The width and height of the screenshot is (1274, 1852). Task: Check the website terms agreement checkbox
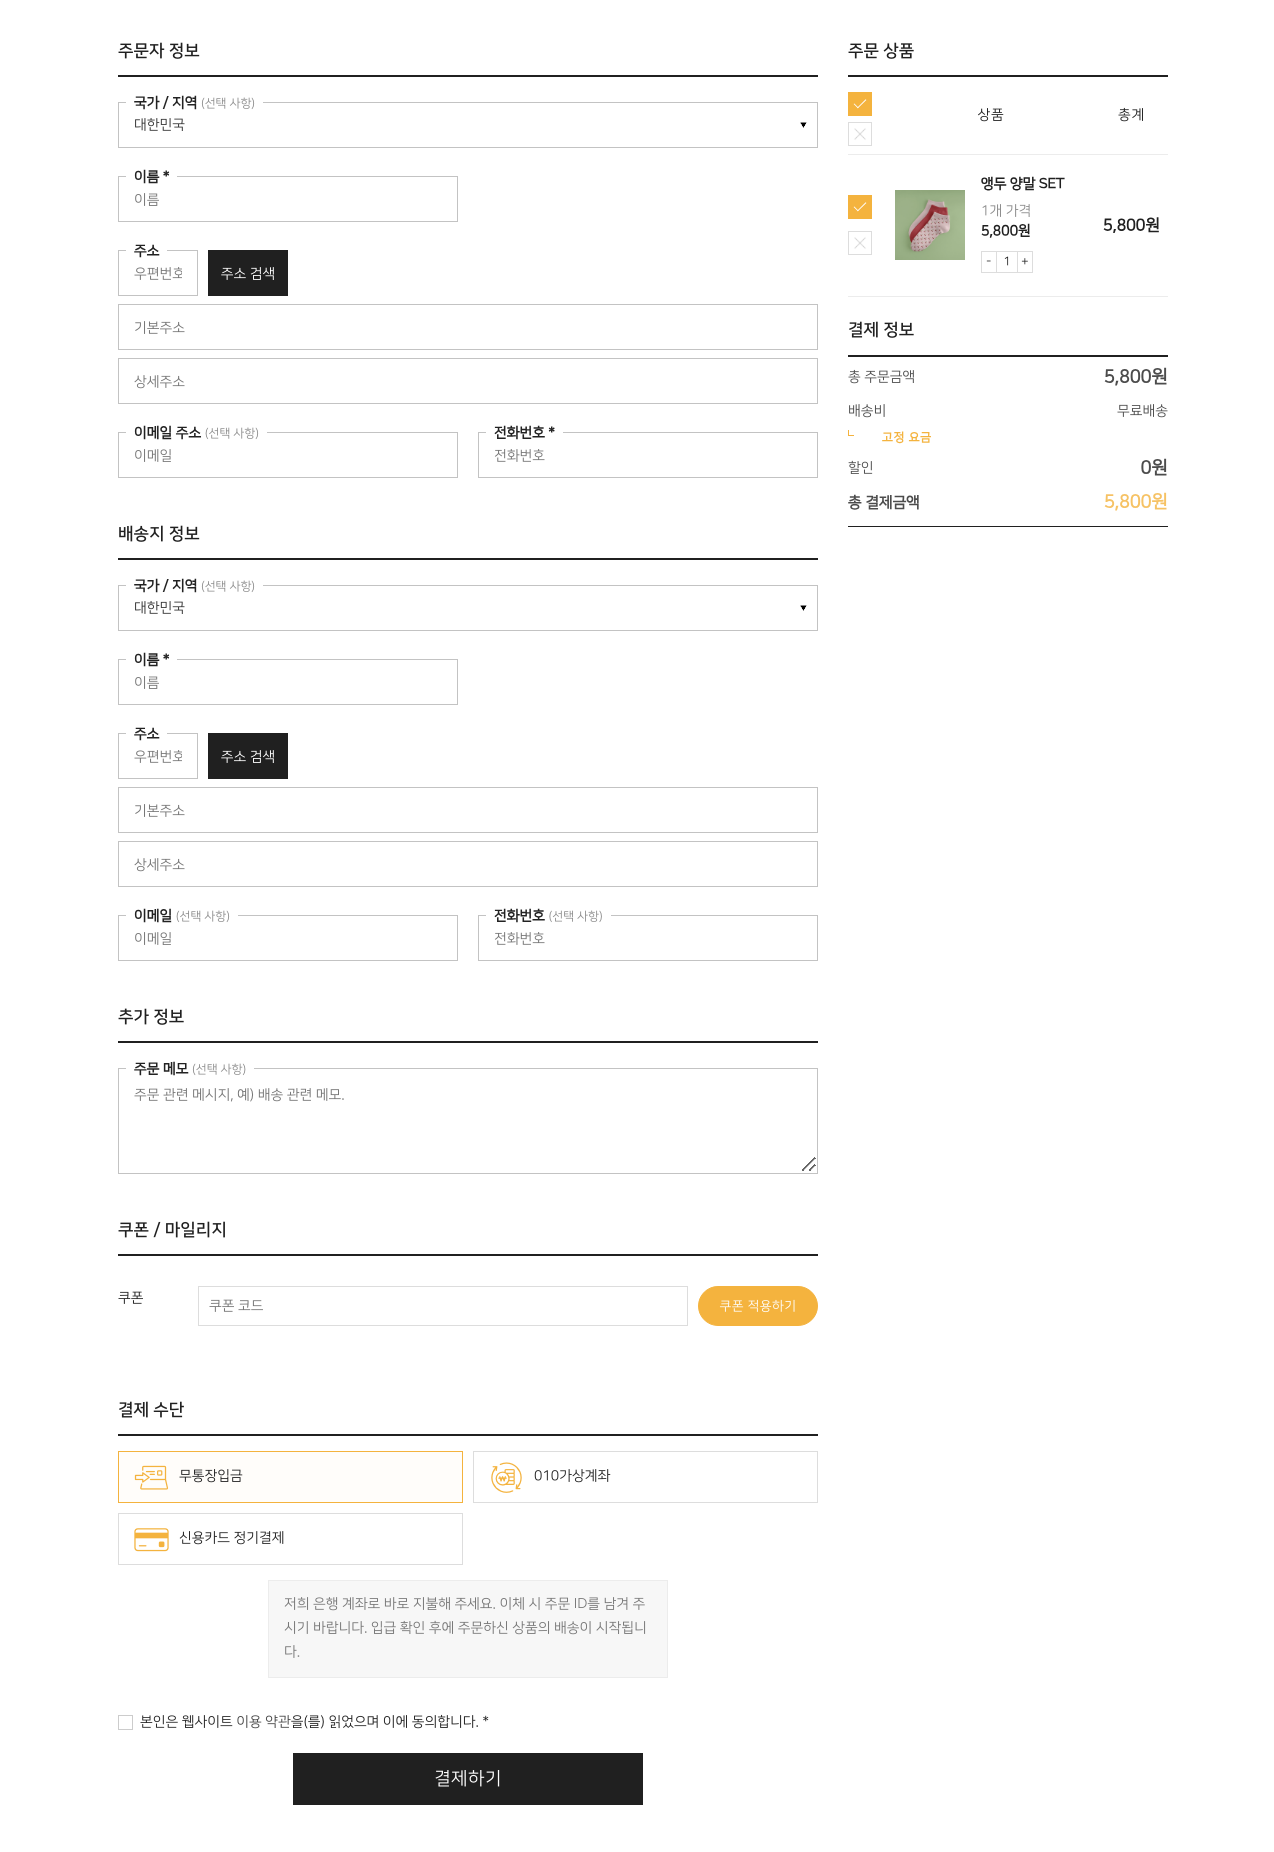click(125, 1722)
